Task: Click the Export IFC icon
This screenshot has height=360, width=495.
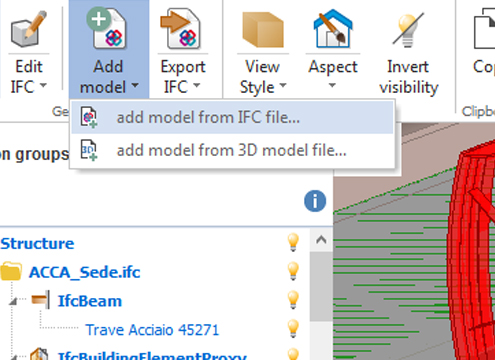Action: pos(180,29)
